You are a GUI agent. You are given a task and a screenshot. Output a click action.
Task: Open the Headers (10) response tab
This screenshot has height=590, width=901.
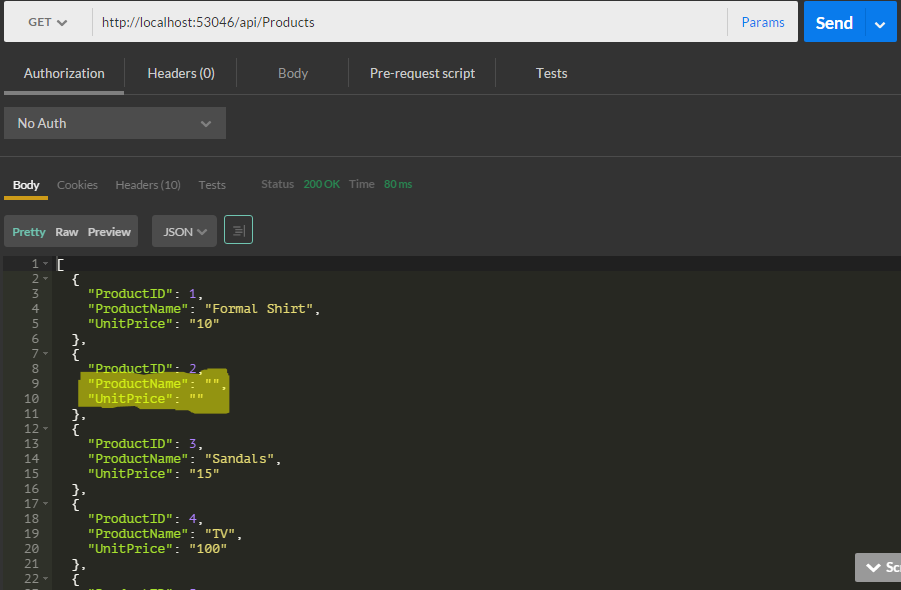(147, 184)
